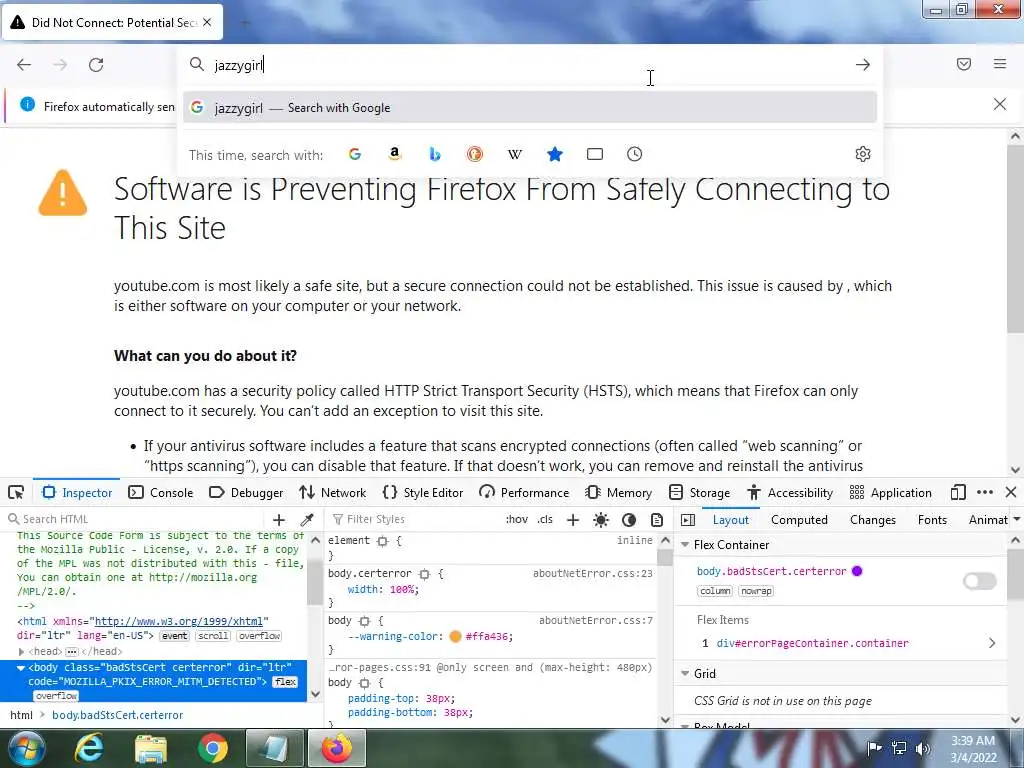Search in History clock icon
This screenshot has height=768, width=1024.
[635, 154]
